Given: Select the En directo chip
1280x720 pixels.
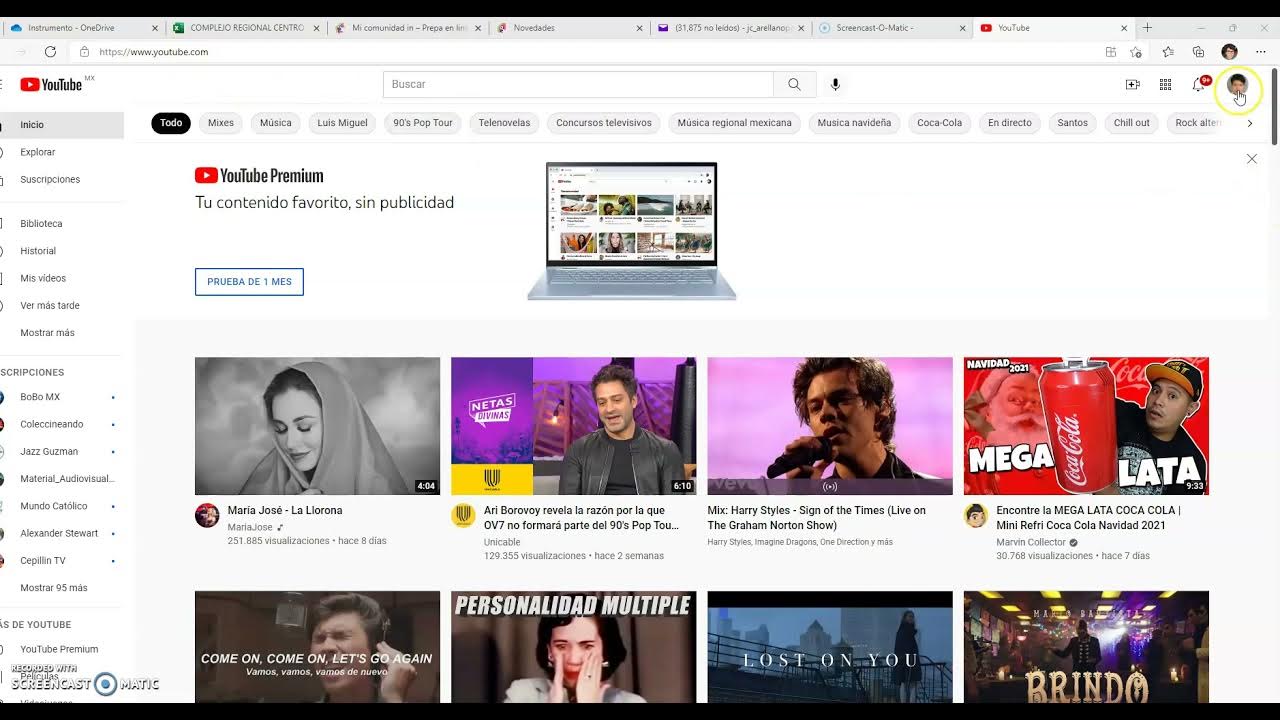Looking at the screenshot, I should point(1010,123).
